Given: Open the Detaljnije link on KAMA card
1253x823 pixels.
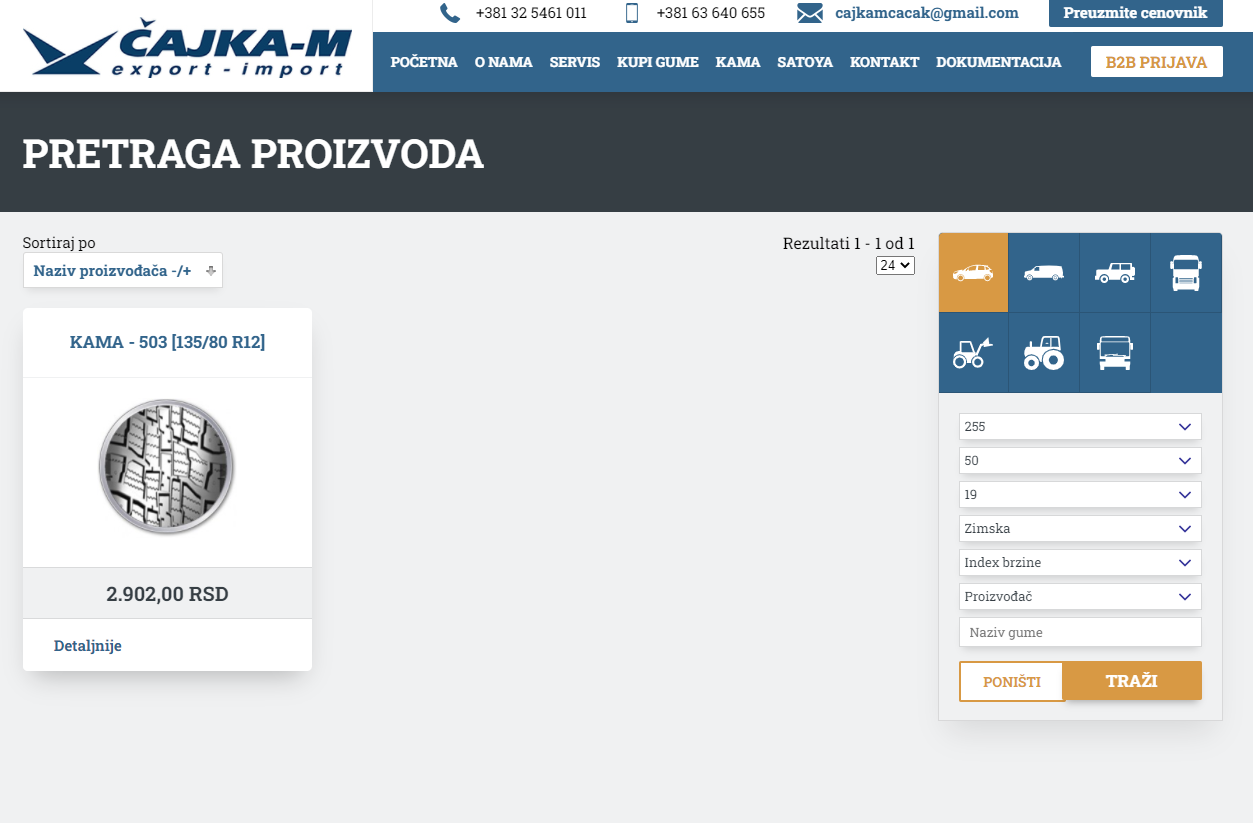Looking at the screenshot, I should pos(88,646).
